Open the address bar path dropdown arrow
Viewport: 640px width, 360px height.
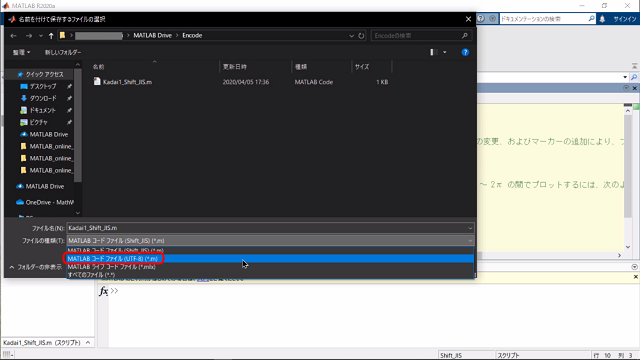[x=351, y=36]
